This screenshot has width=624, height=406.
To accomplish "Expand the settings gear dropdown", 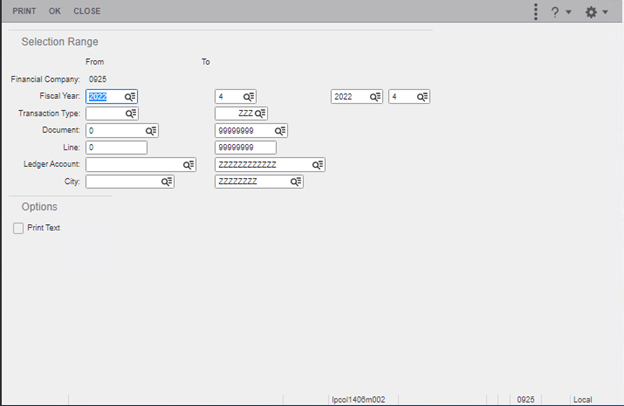I will pyautogui.click(x=596, y=11).
